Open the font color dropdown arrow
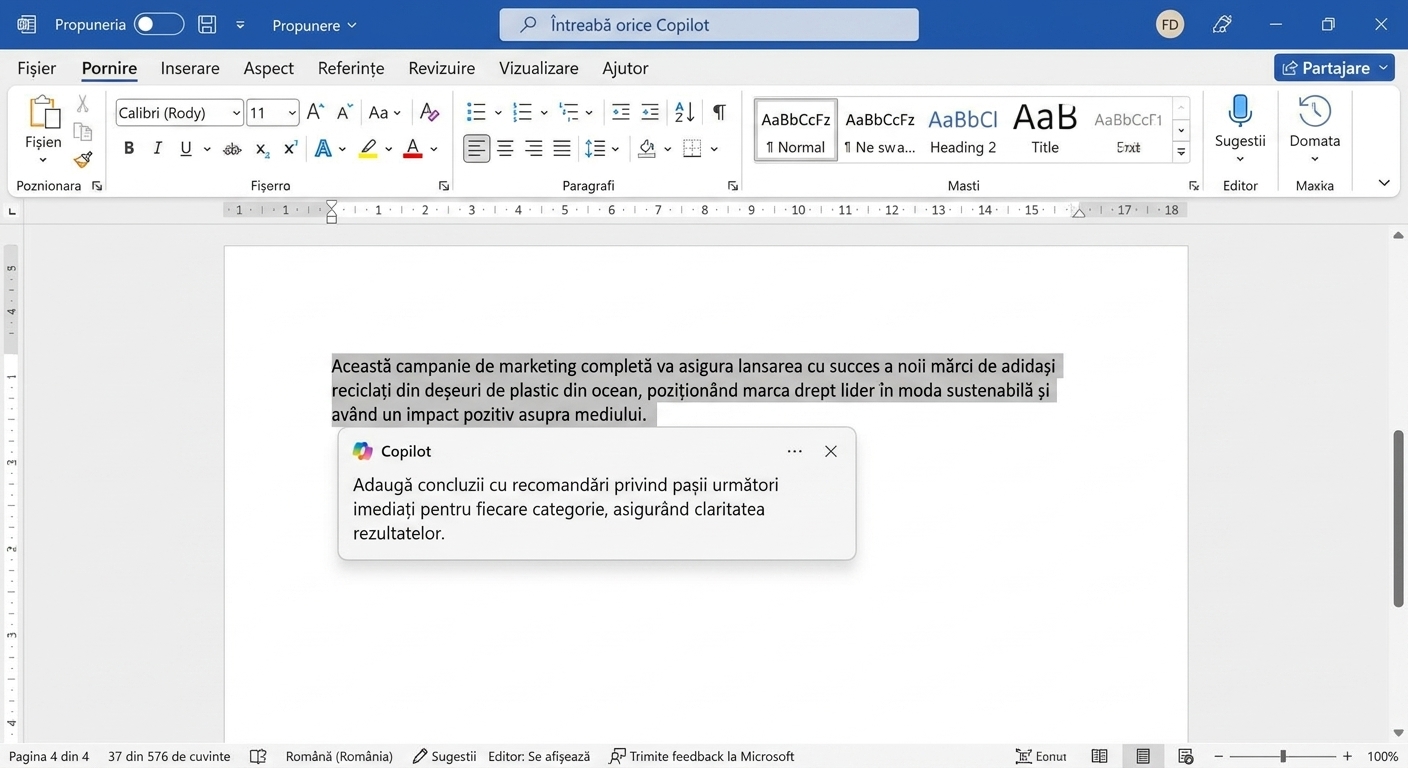 point(434,150)
